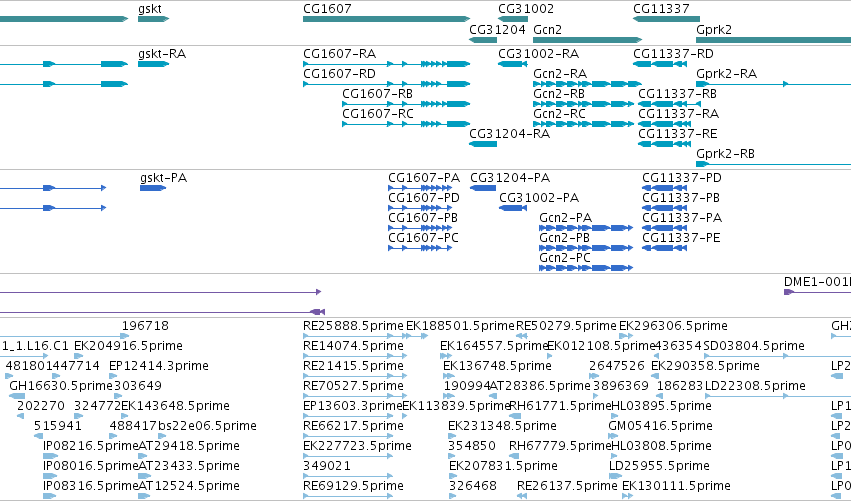Select the CG11337-PE protein label
This screenshot has width=851, height=501.
(681, 238)
